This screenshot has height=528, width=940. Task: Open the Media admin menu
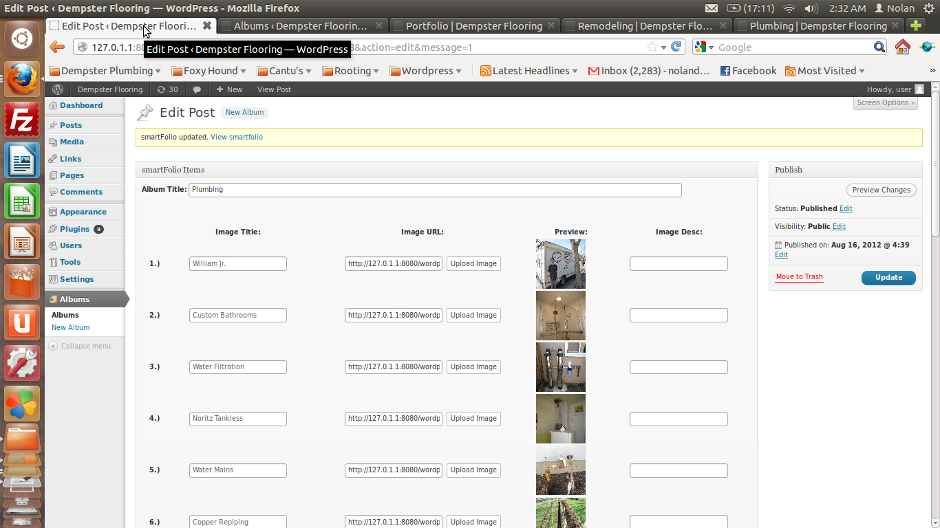point(71,142)
